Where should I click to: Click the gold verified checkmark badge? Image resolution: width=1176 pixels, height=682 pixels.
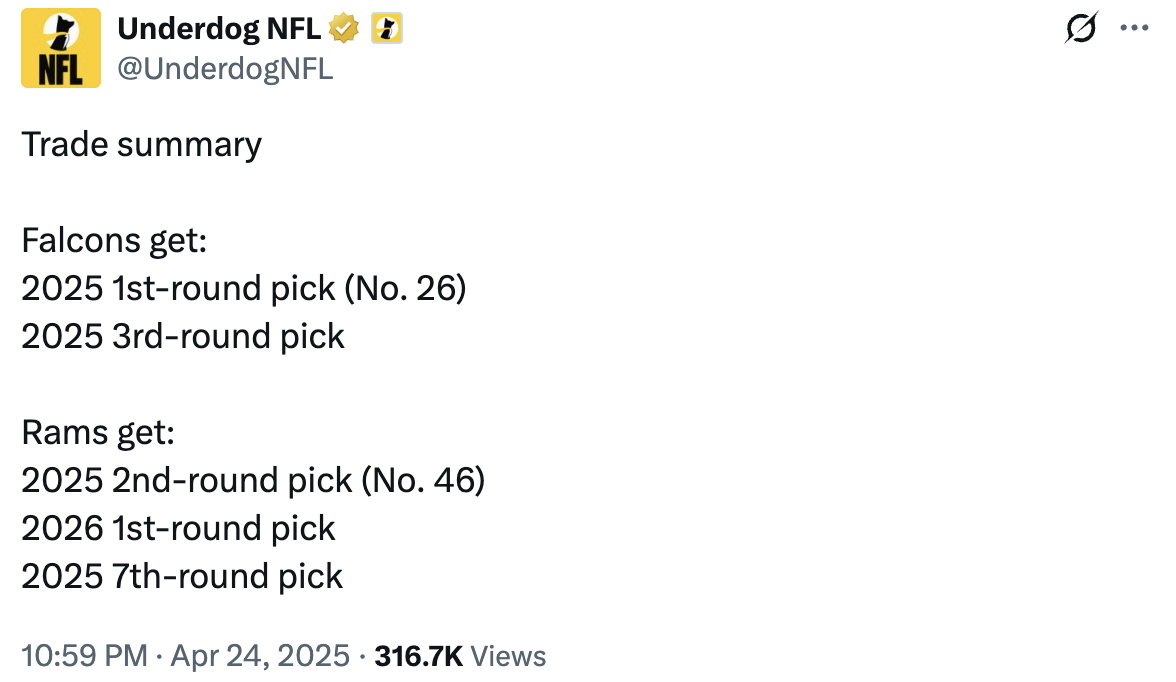[344, 29]
